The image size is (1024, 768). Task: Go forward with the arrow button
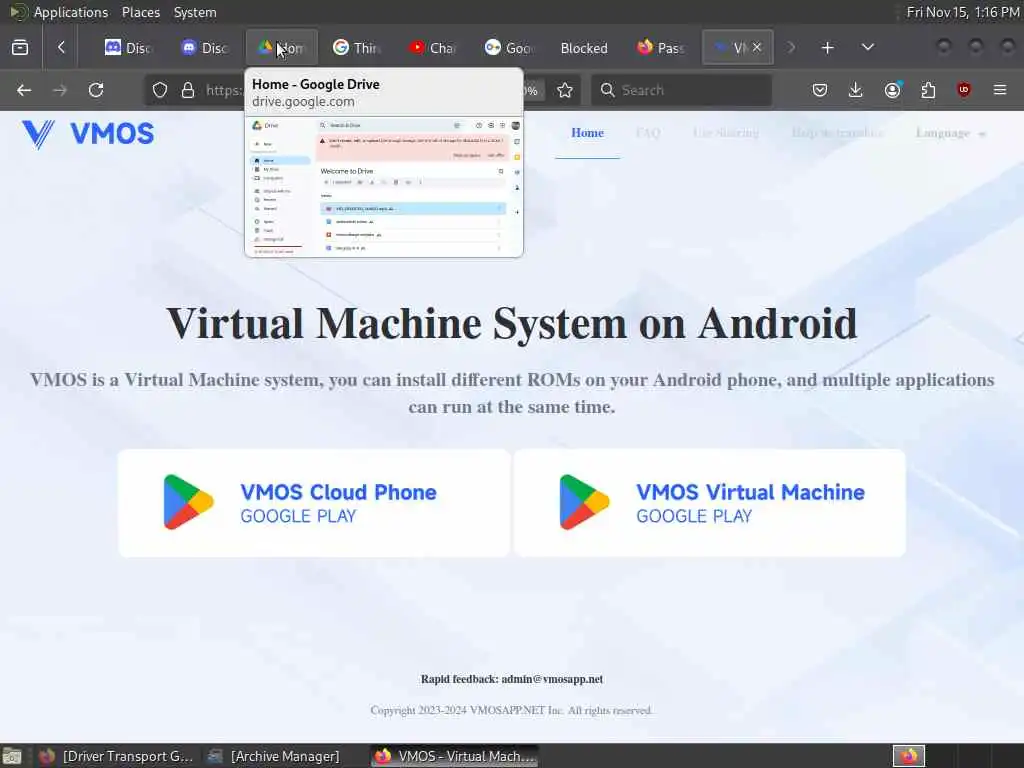60,90
